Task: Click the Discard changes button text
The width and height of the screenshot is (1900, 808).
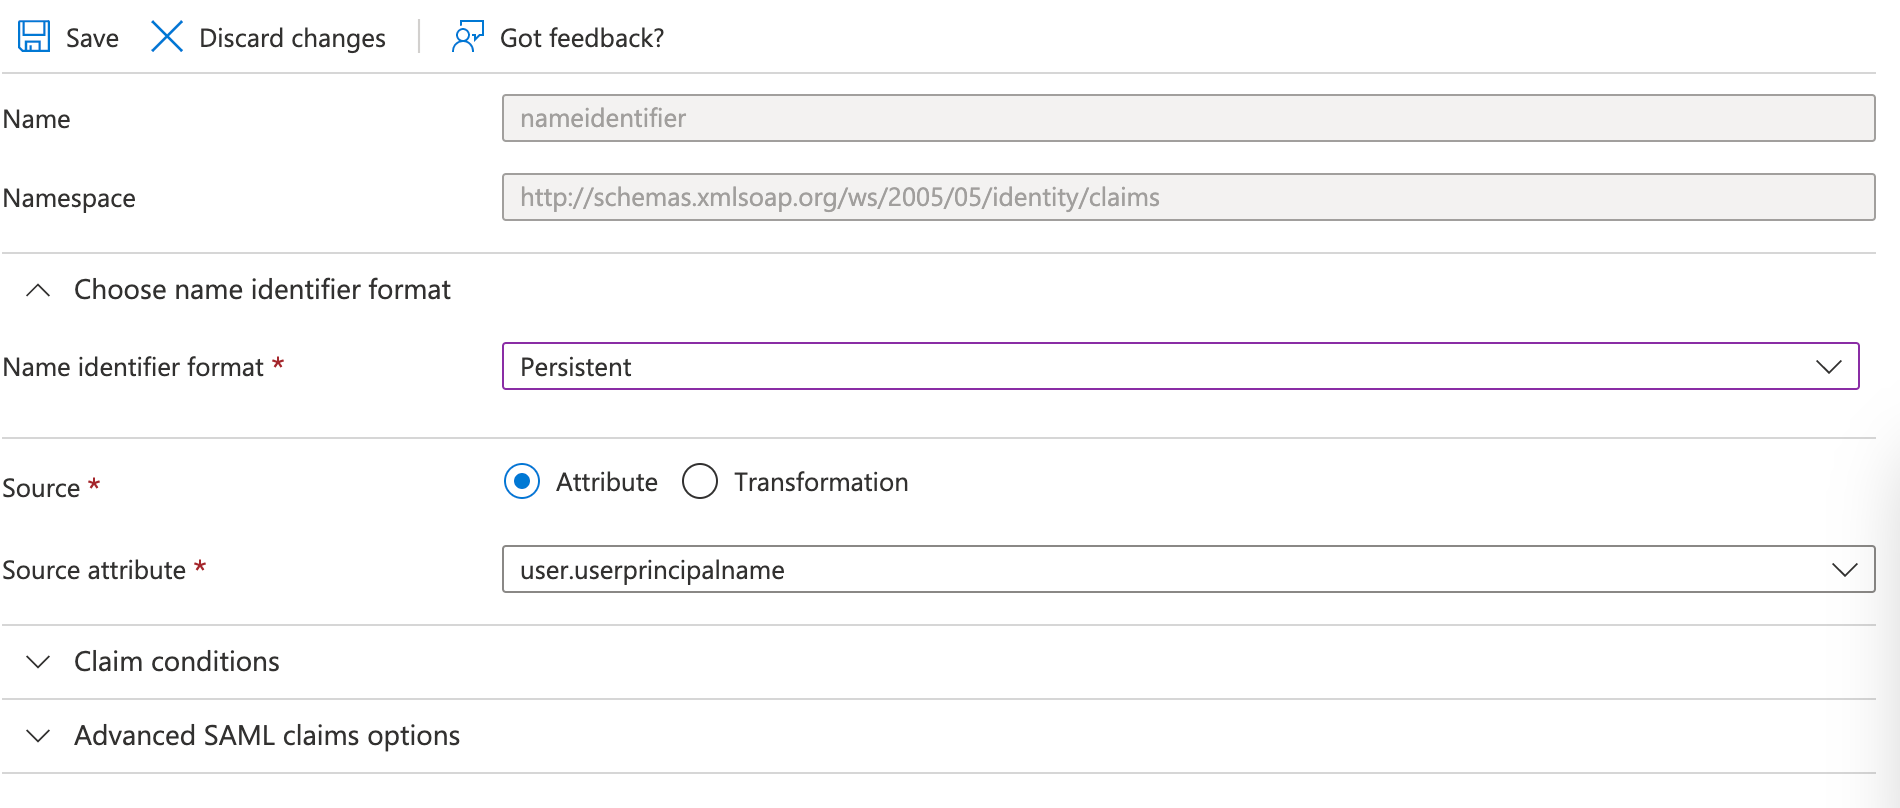Action: tap(292, 38)
